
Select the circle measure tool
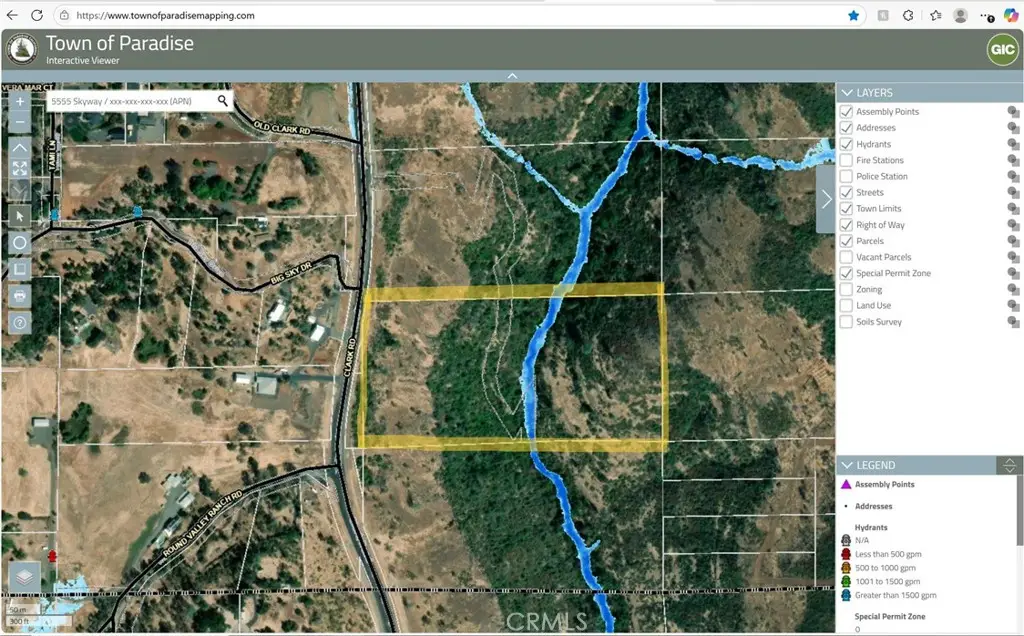pyautogui.click(x=20, y=243)
